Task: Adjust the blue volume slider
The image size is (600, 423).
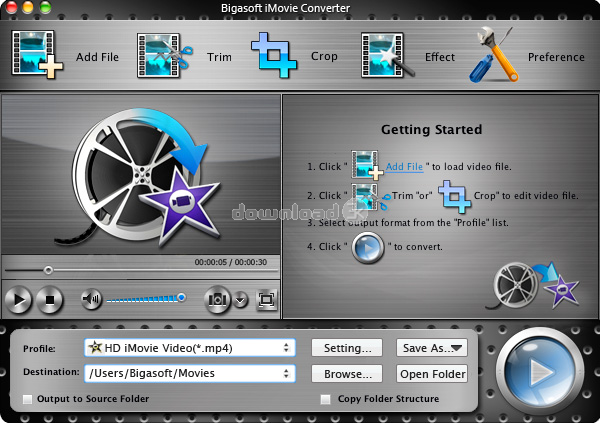Action: pos(146,298)
